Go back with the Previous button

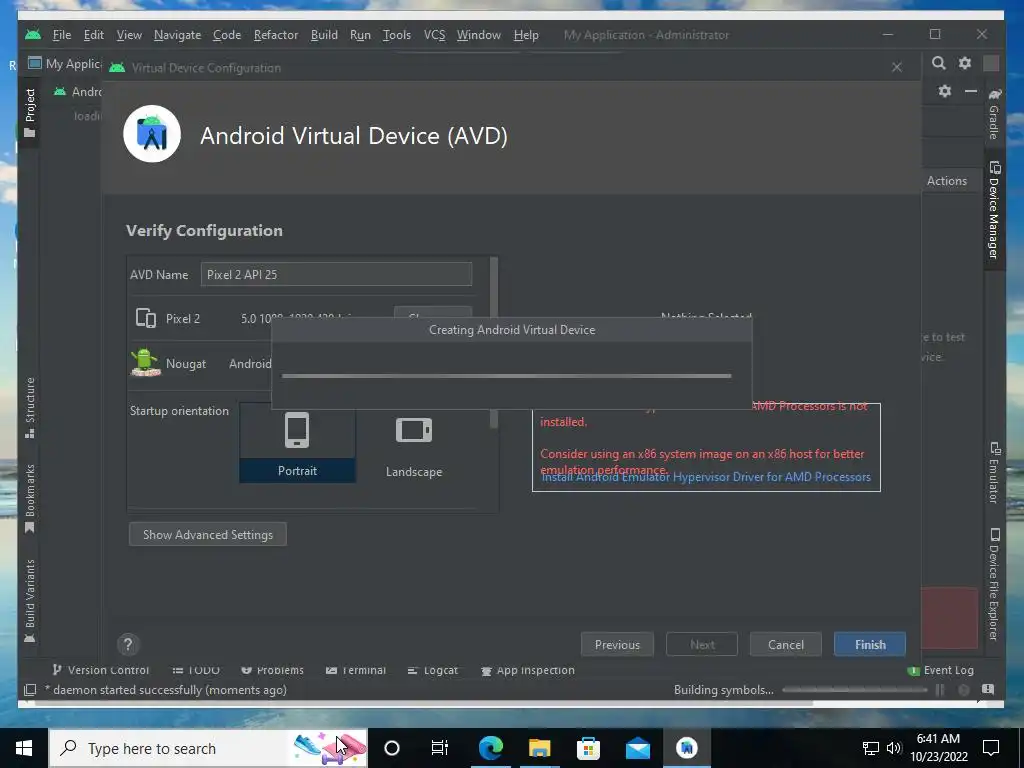coord(617,645)
